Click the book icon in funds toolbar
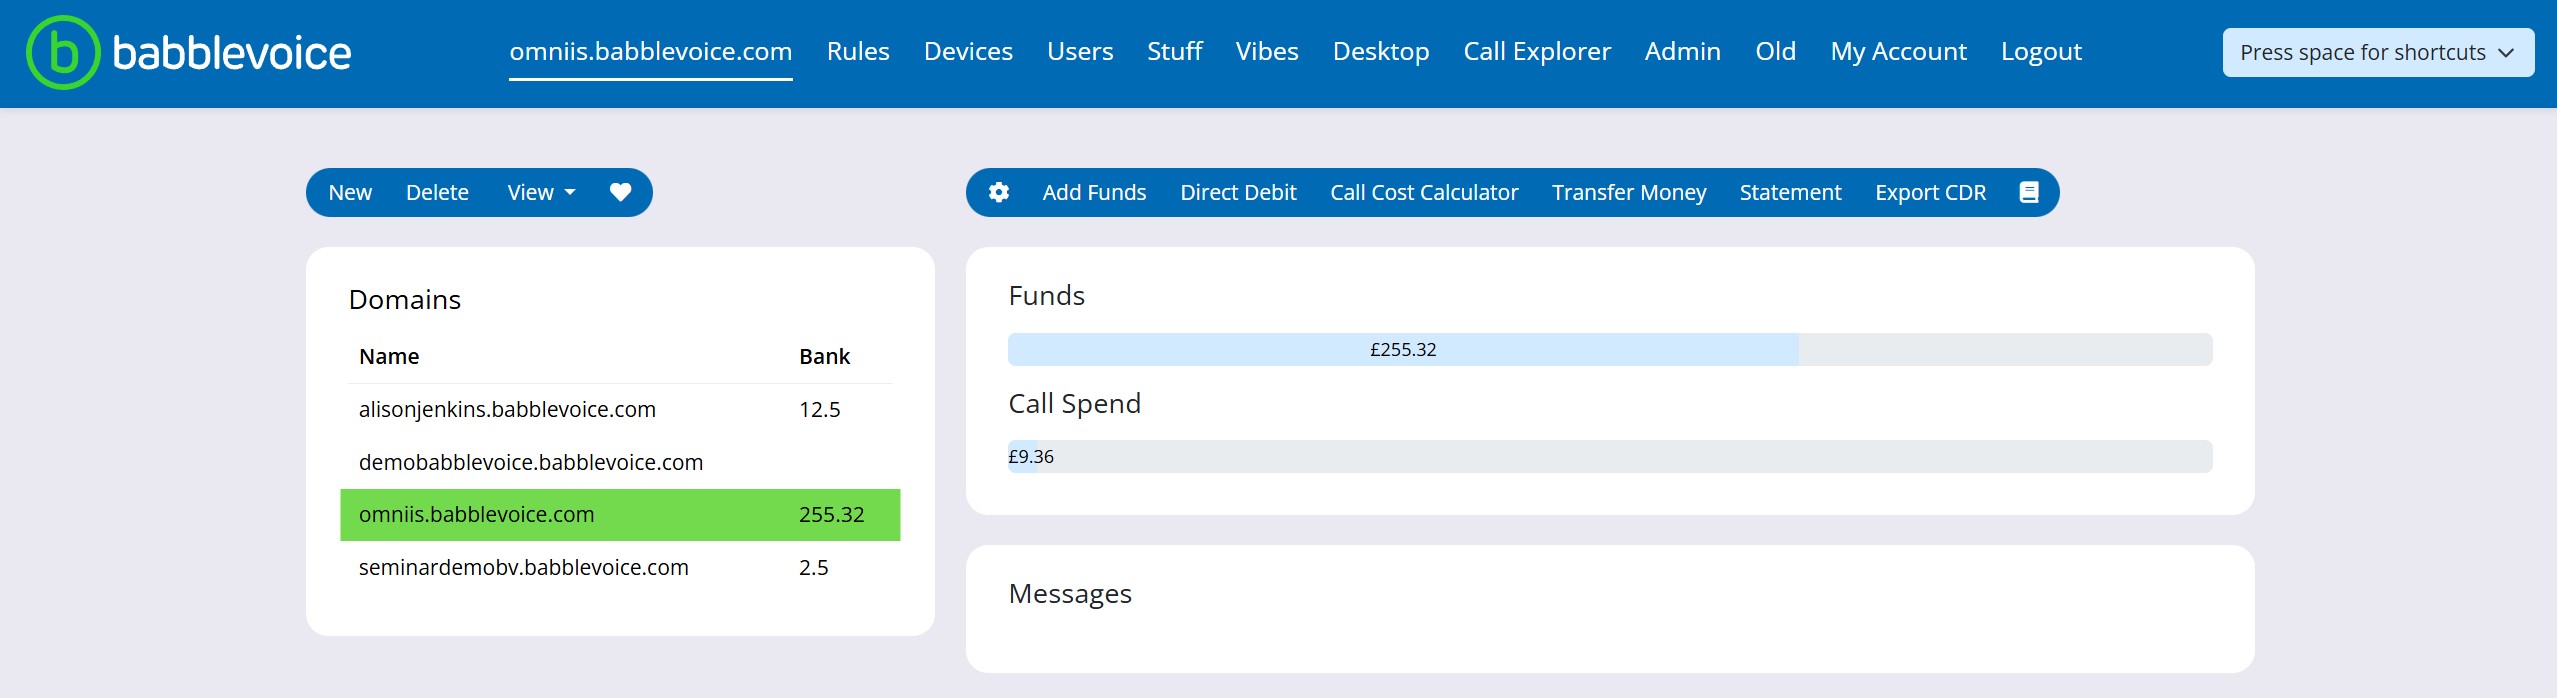This screenshot has width=2557, height=698. point(2028,192)
